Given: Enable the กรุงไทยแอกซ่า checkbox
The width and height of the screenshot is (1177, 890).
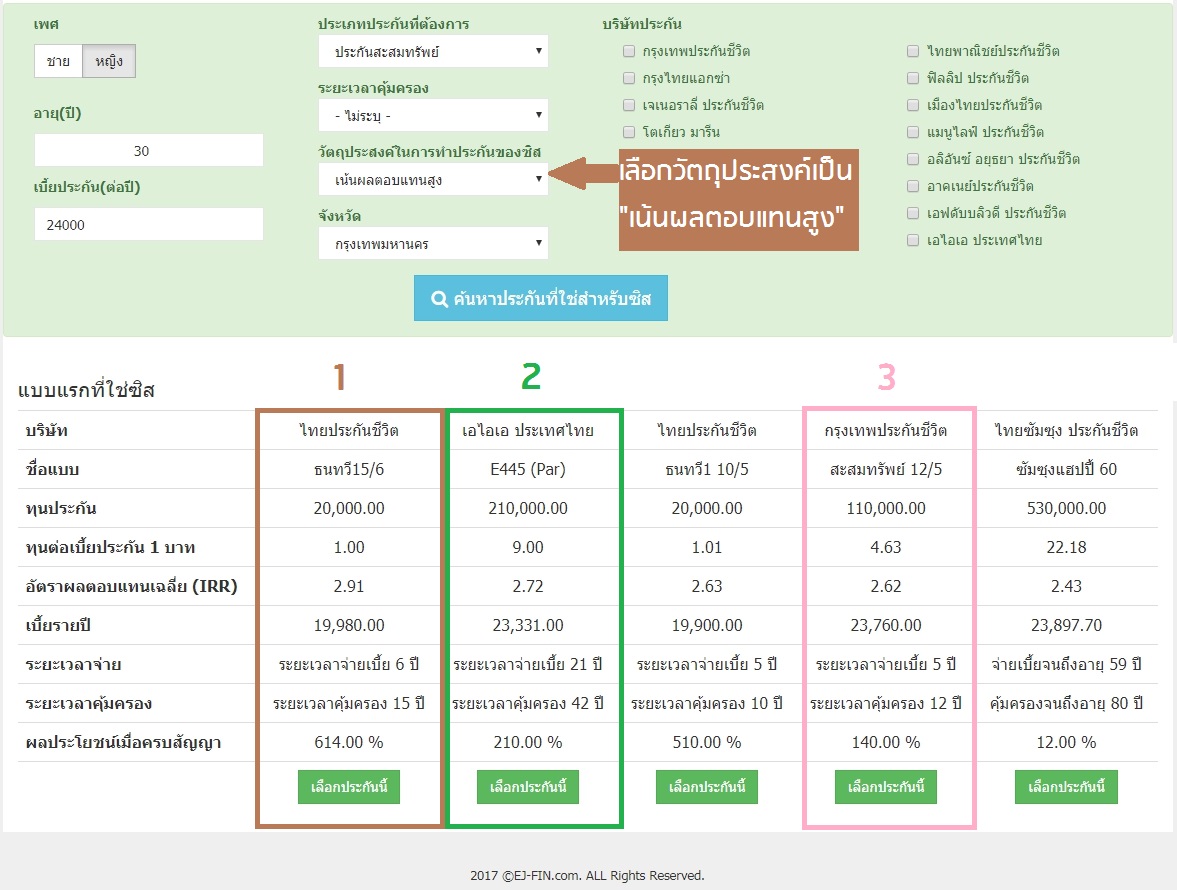Looking at the screenshot, I should 629,78.
